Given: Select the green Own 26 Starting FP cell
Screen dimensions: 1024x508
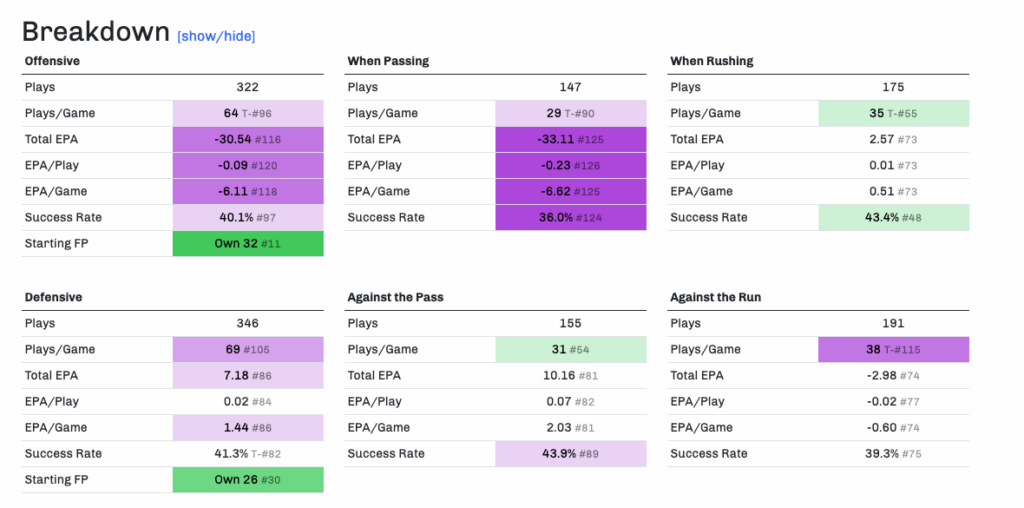Looking at the screenshot, I should (248, 479).
